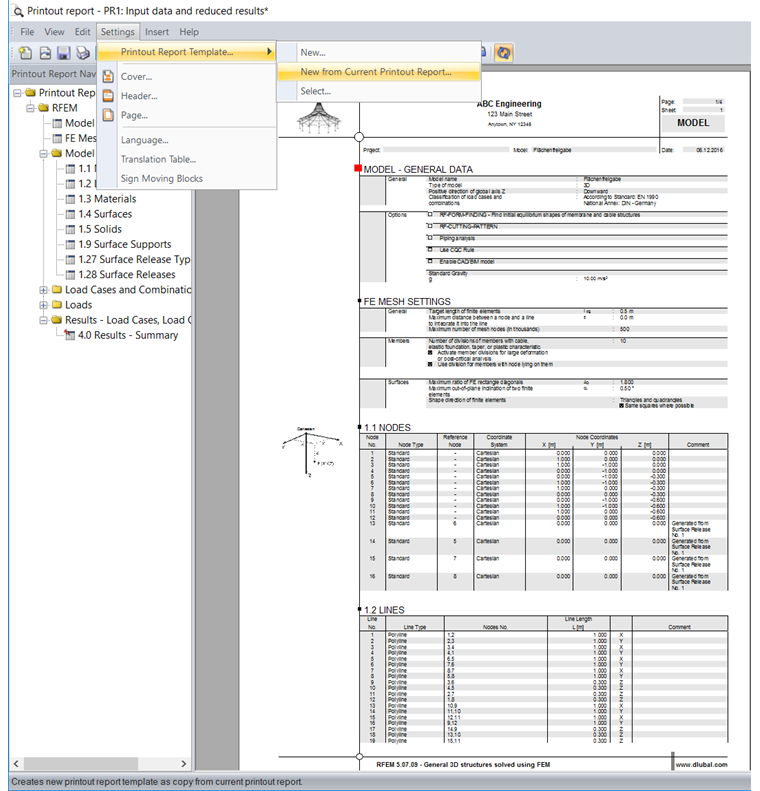Toggle Activate member divisions for large deformation checkbox
The image size is (760, 791).
pyautogui.click(x=430, y=353)
